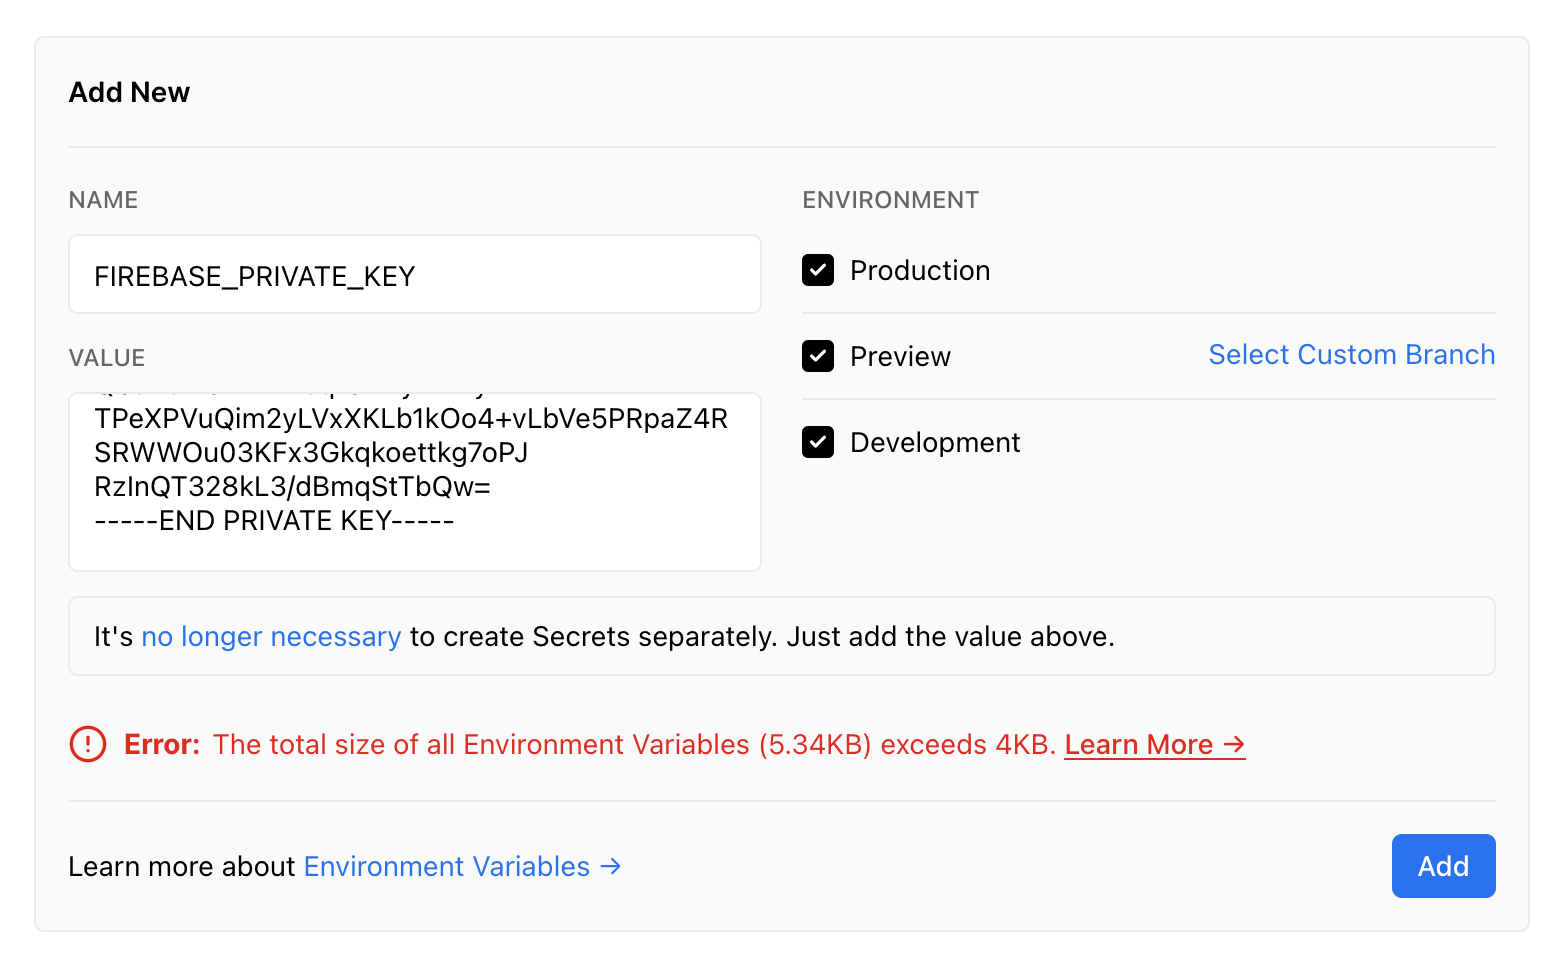
Task: Uncheck the Development environment checkbox
Action: (x=818, y=442)
